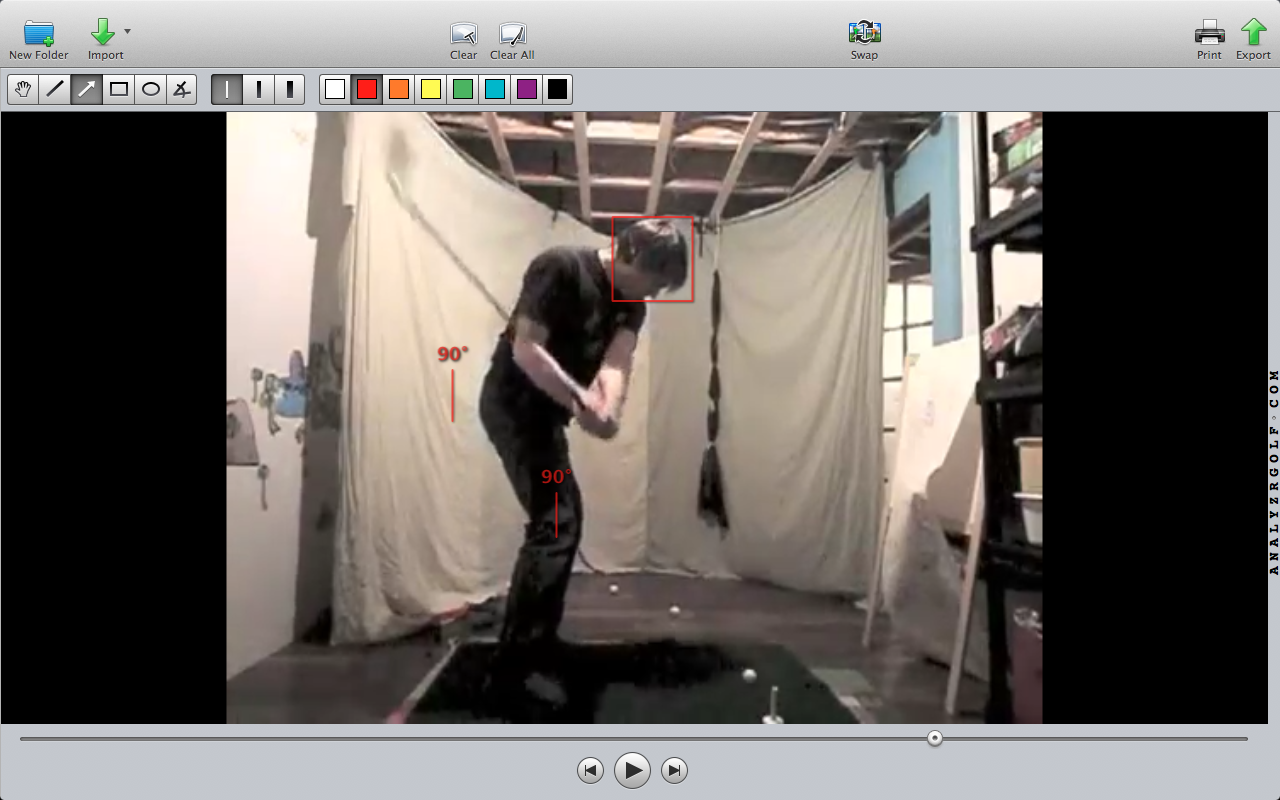
Task: Select the arrow drawing tool
Action: pyautogui.click(x=87, y=90)
